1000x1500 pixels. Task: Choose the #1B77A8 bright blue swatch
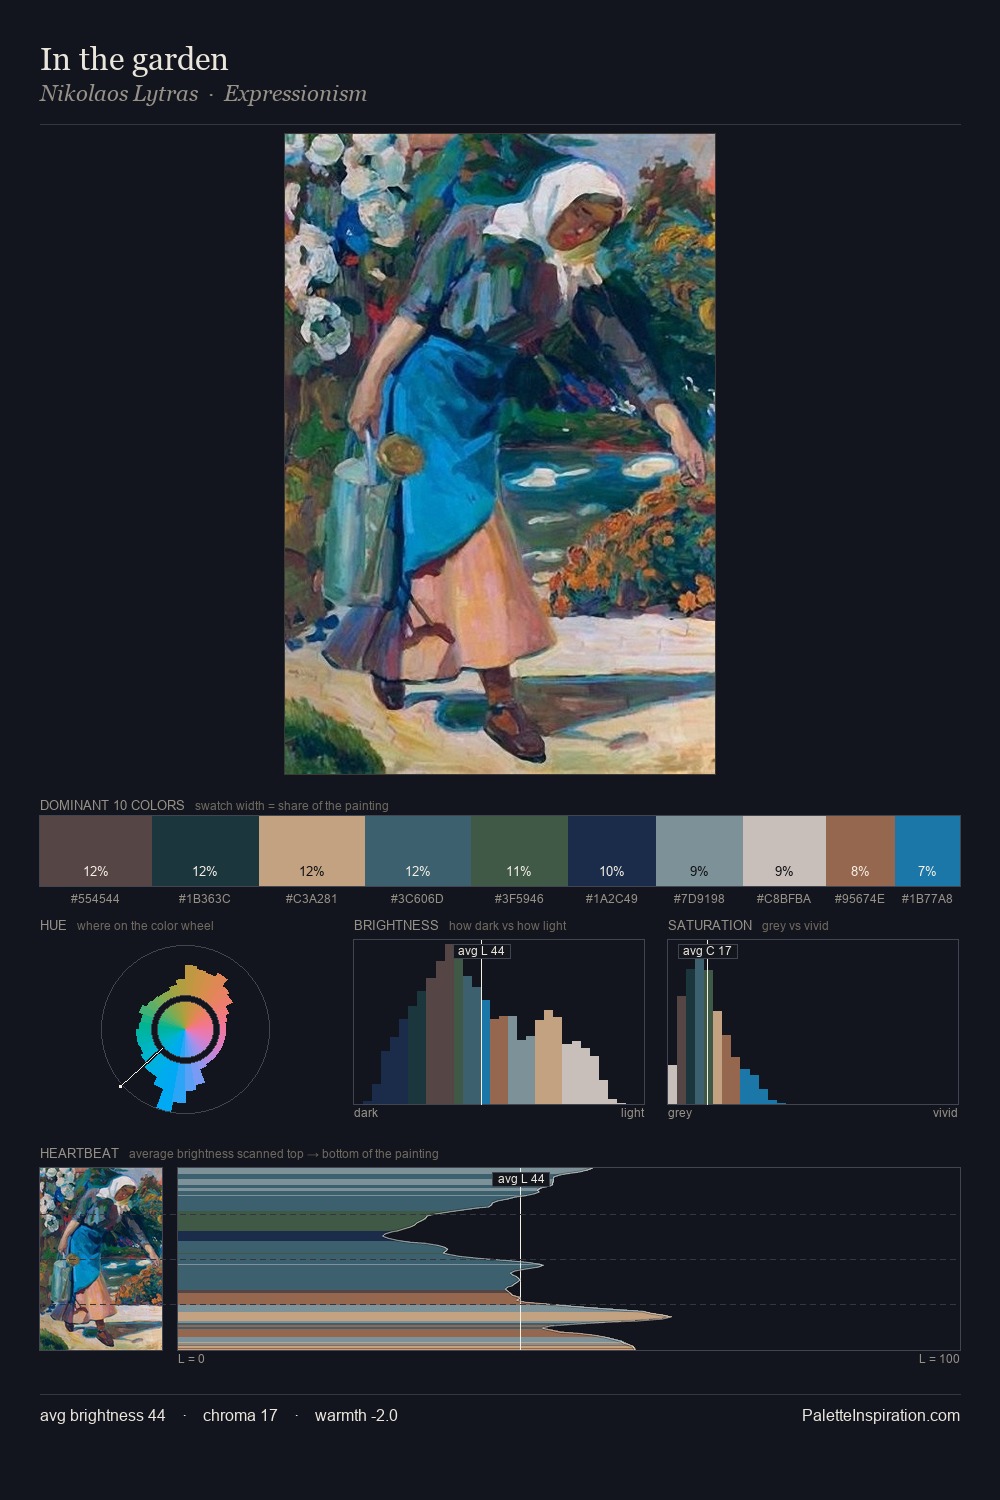(x=927, y=851)
